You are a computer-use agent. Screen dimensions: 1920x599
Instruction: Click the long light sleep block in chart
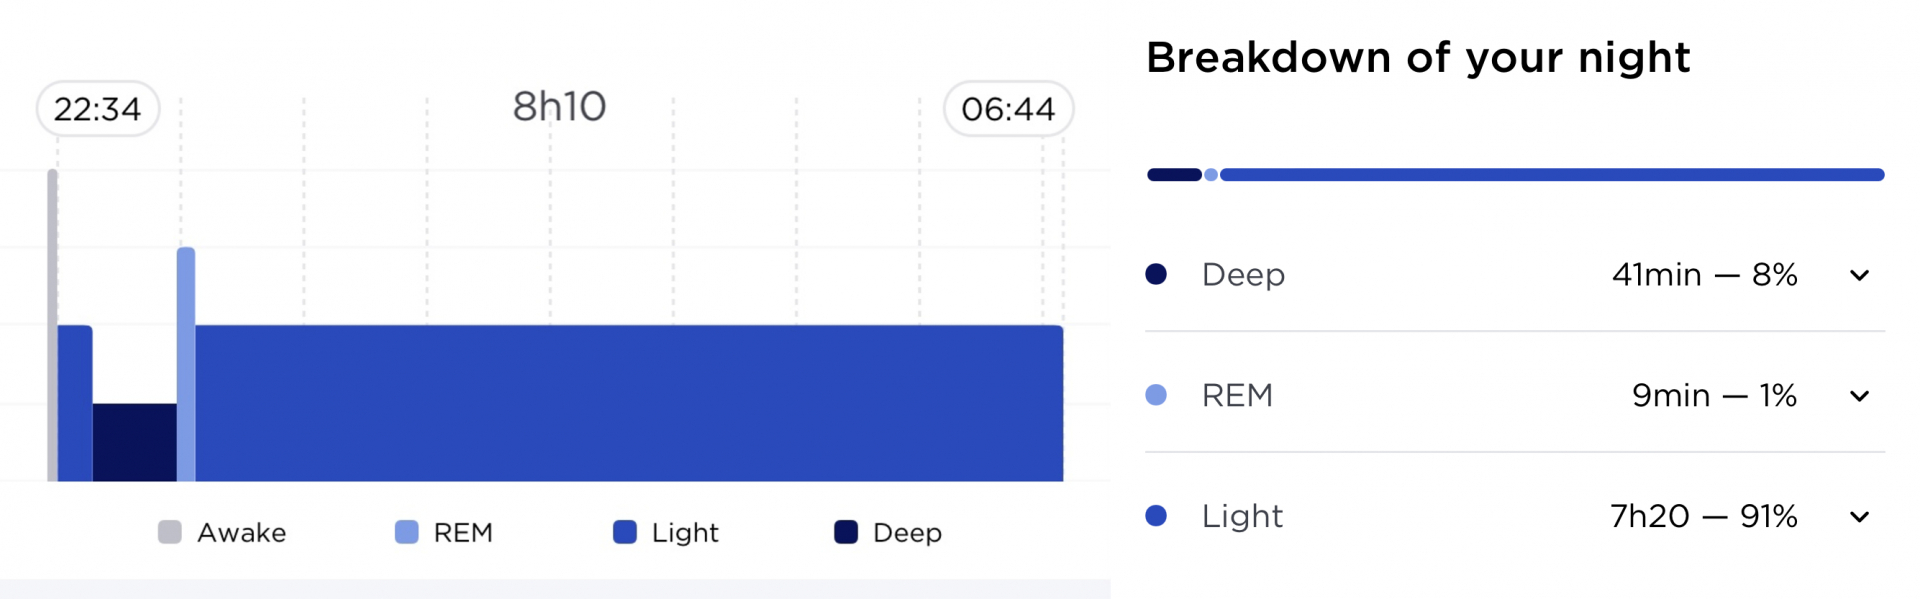point(629,403)
